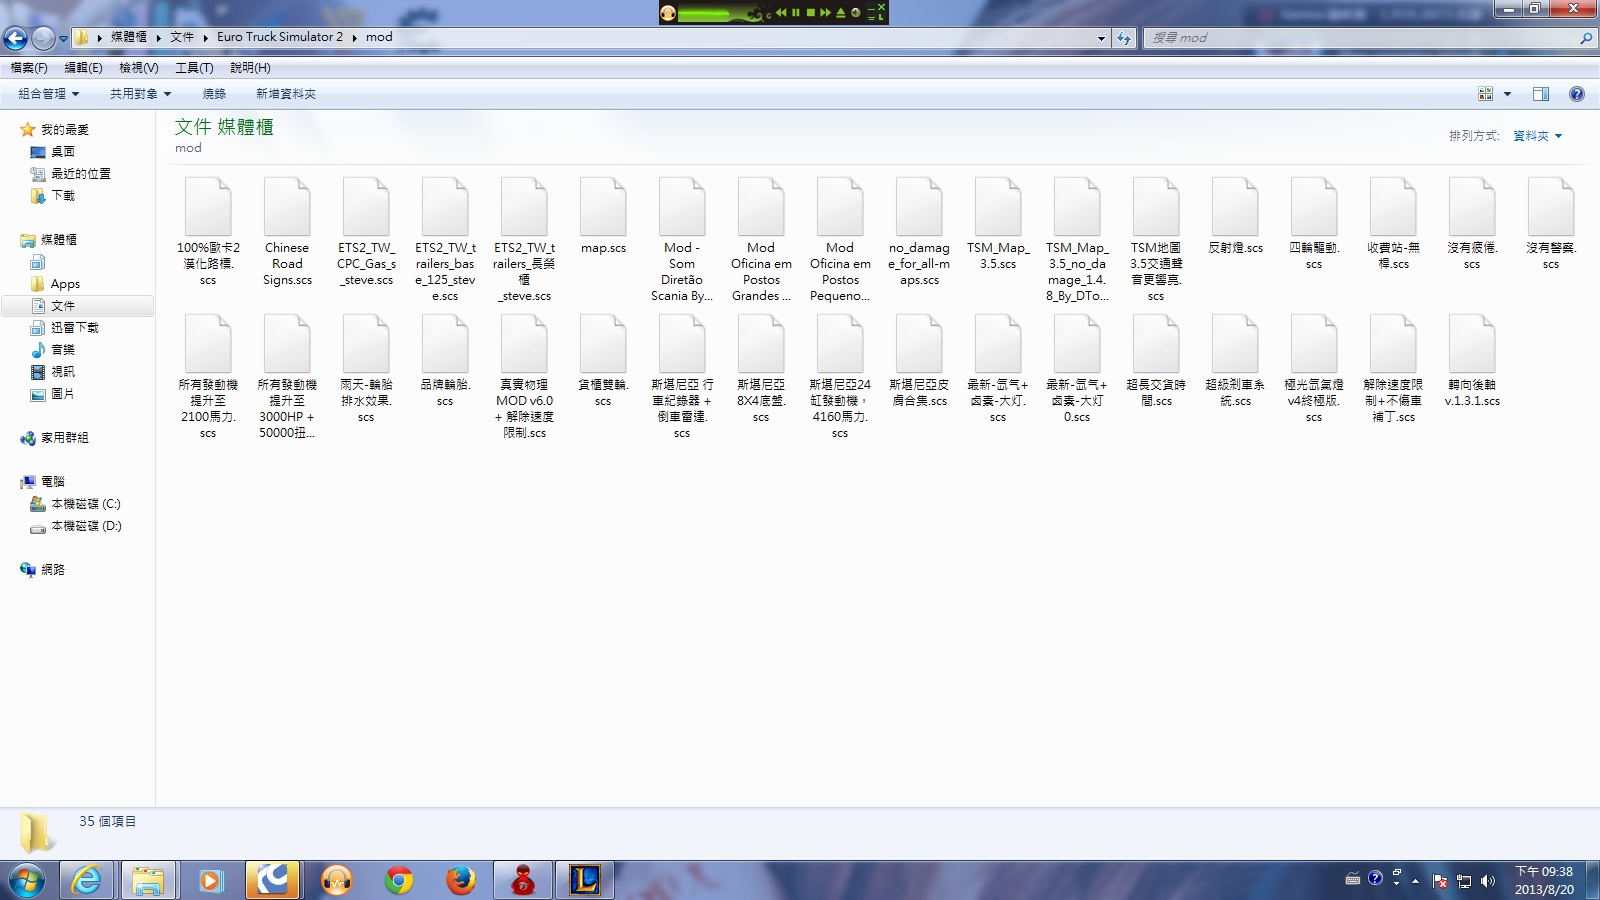
Task: Open the Help question mark button
Action: pos(1576,94)
